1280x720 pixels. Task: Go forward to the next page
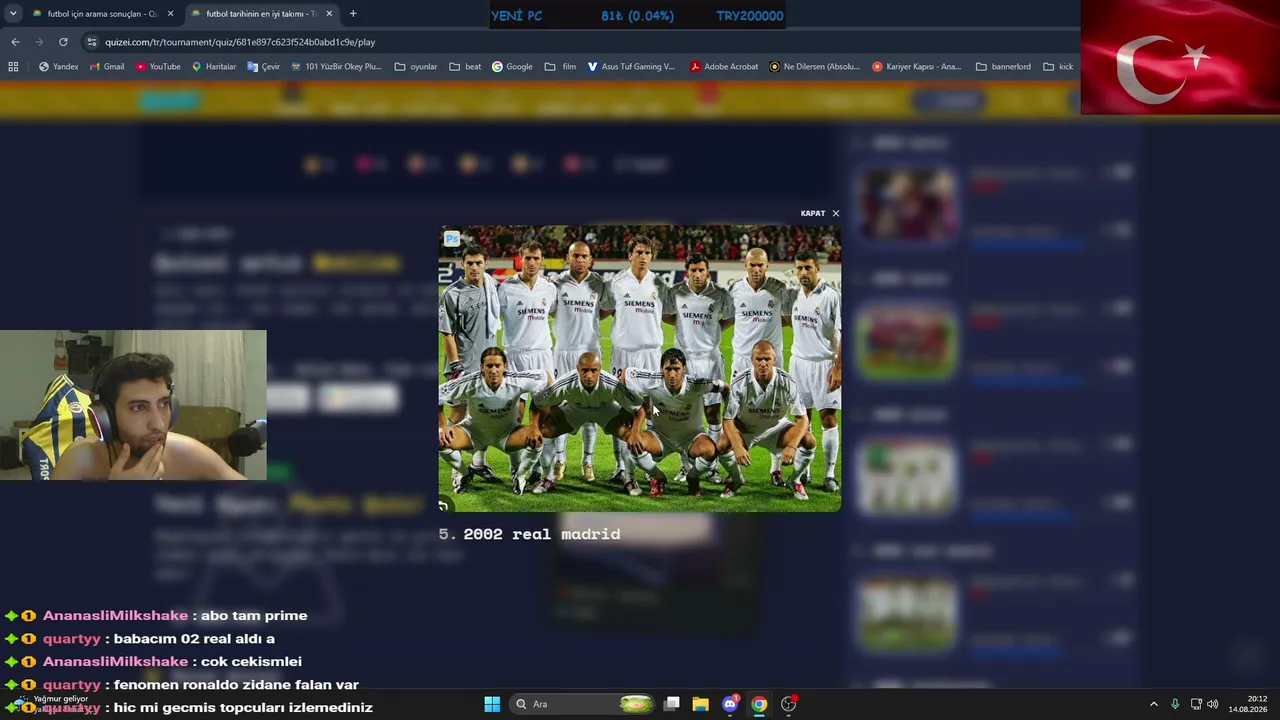pyautogui.click(x=39, y=42)
